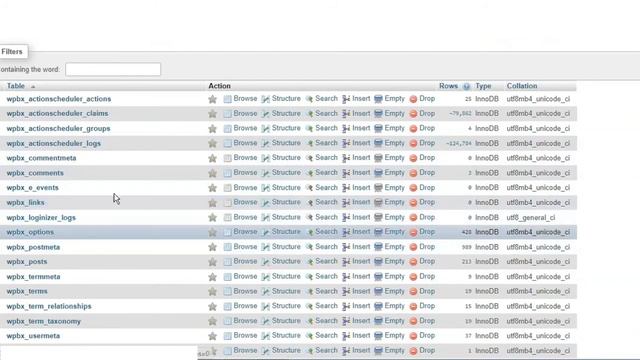Click Empty icon for wpbx_terms
This screenshot has height=360, width=640.
[378, 291]
